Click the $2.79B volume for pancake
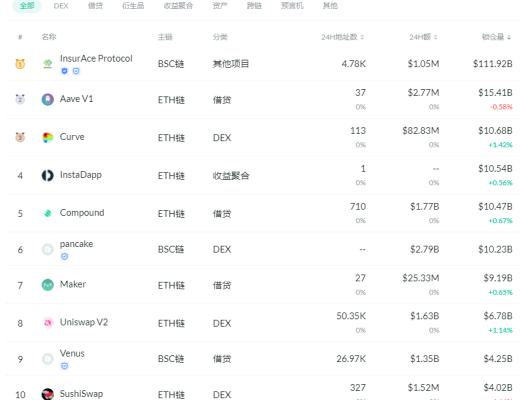 point(424,249)
